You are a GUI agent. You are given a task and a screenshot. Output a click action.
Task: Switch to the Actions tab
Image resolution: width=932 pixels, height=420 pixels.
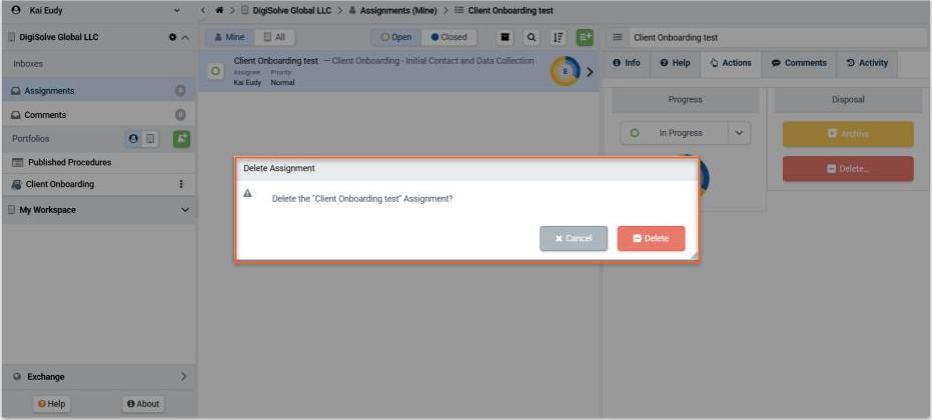[731, 63]
